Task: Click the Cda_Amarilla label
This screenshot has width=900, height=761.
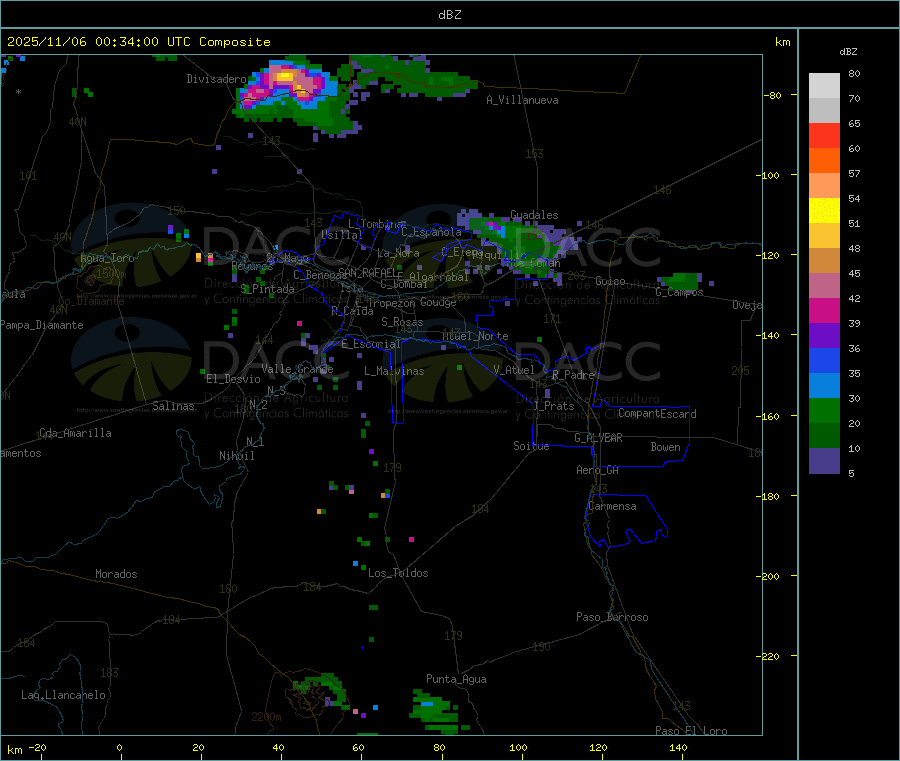Action: (x=75, y=433)
